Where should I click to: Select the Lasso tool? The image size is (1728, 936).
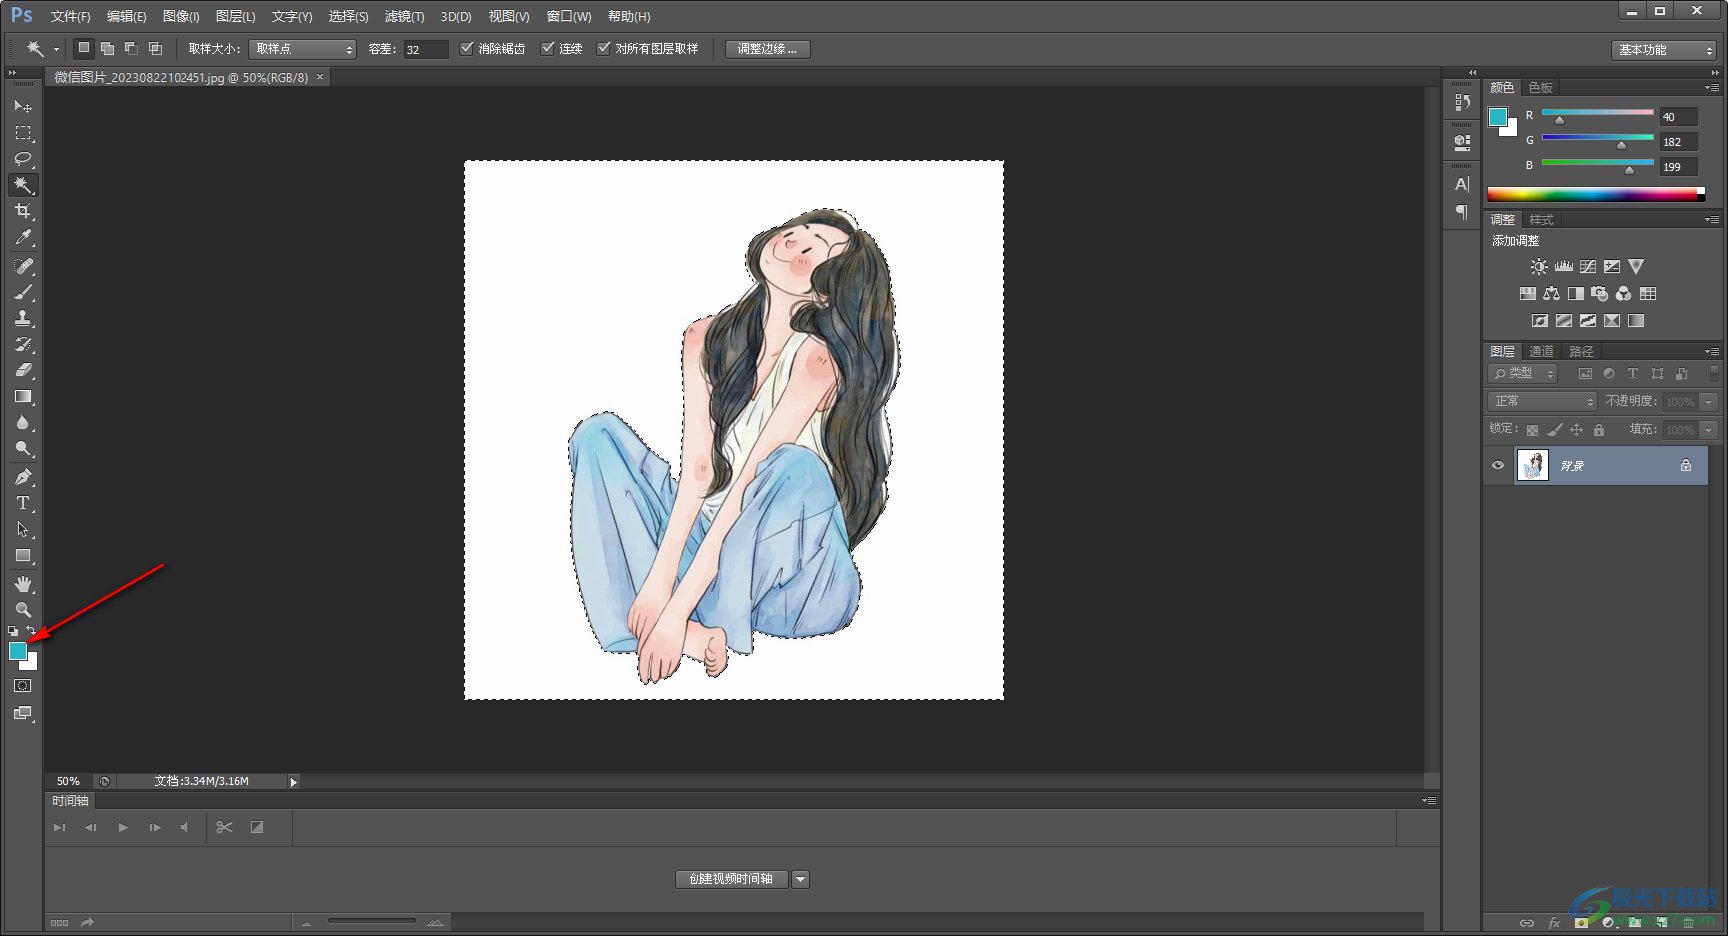(23, 158)
